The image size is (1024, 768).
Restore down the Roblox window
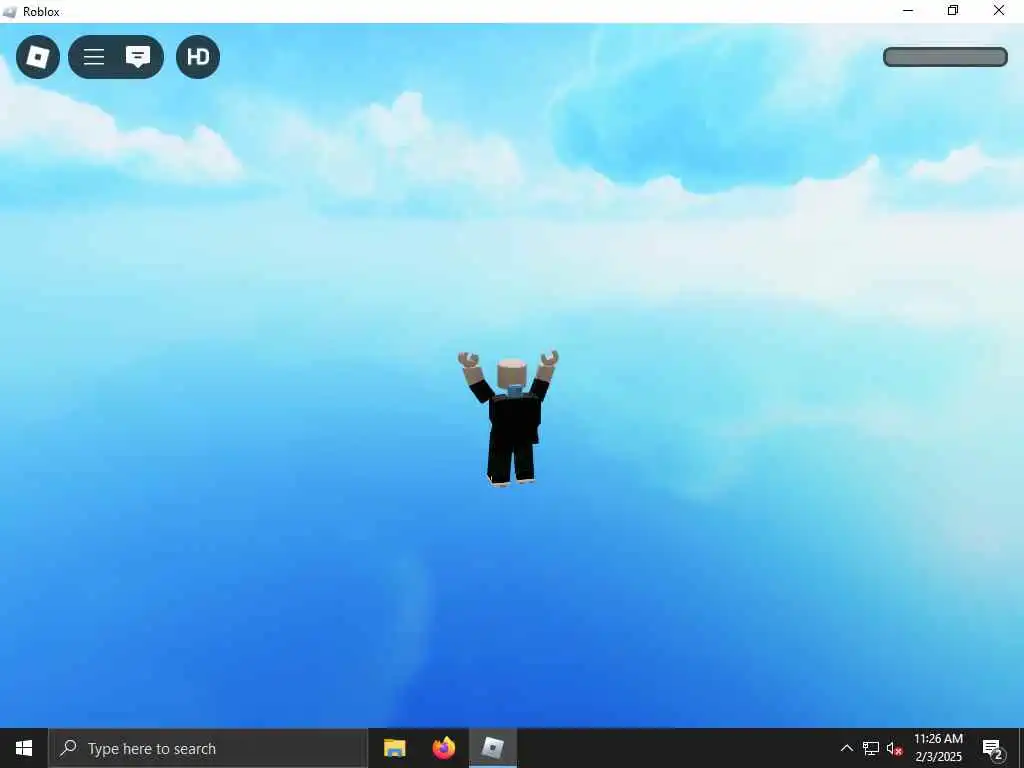[x=953, y=11]
